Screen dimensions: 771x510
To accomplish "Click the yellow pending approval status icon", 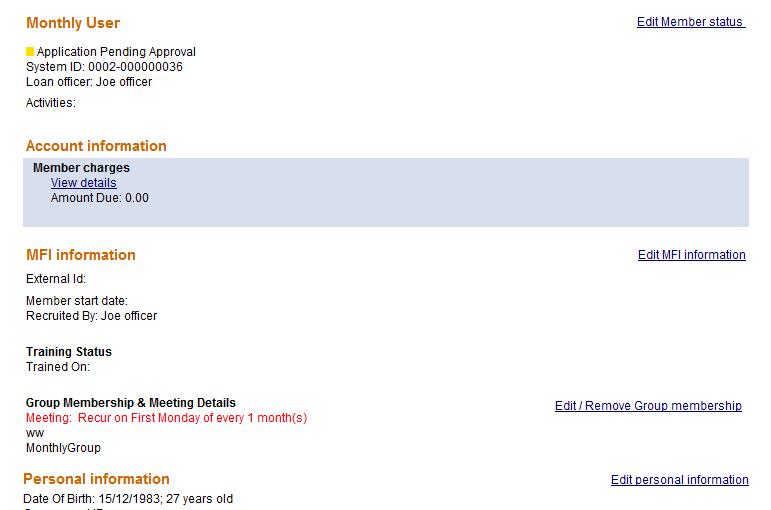I will [x=30, y=52].
